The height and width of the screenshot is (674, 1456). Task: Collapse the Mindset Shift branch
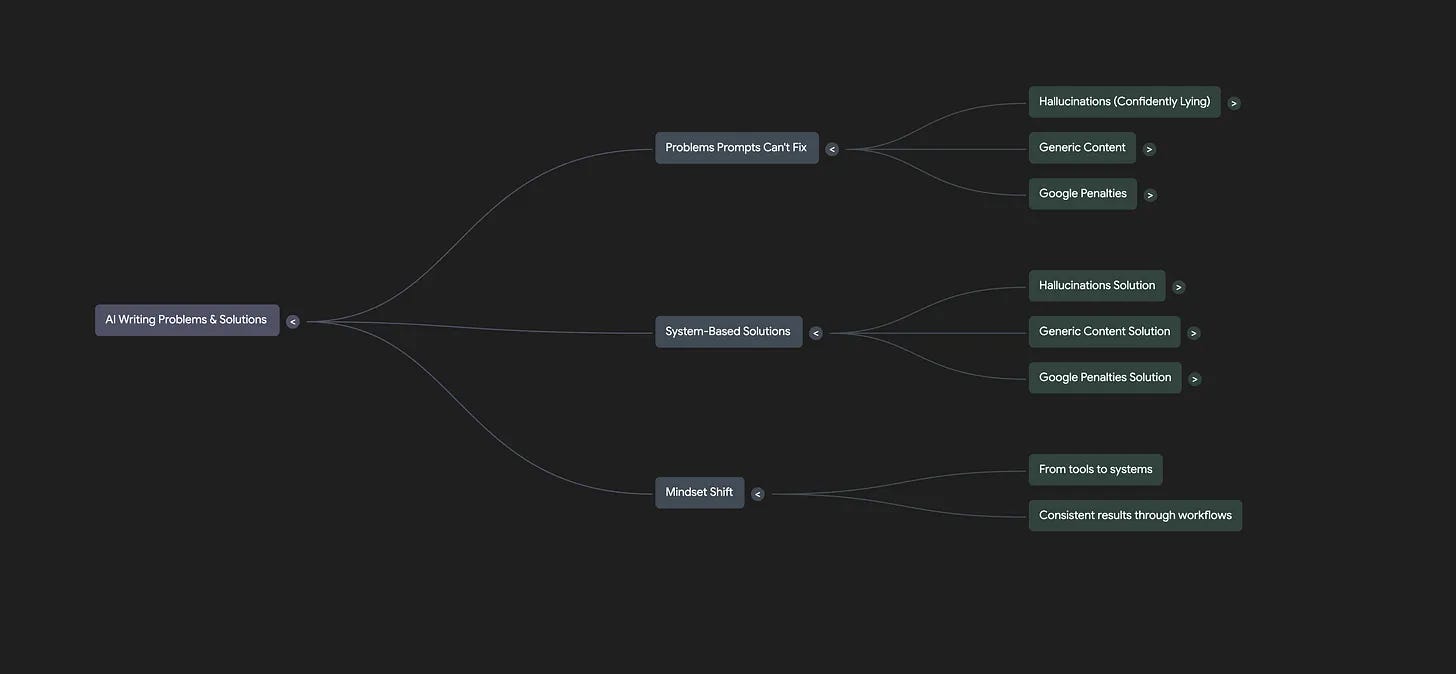coord(757,493)
